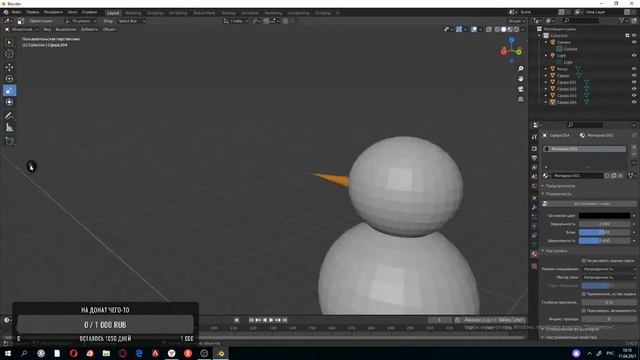Screen dimensions: 640x360
Task: Open the Object Data properties tab
Action: [x=534, y=244]
